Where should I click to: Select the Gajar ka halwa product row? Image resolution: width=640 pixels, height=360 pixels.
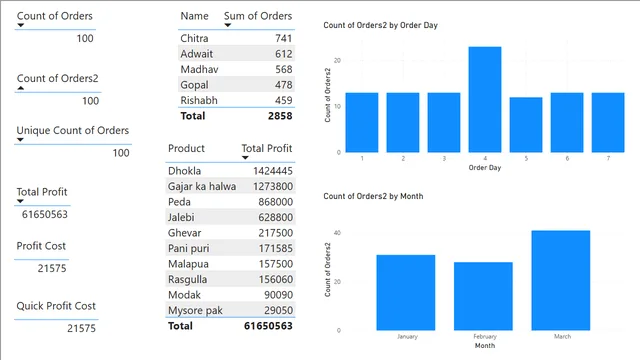coord(231,186)
